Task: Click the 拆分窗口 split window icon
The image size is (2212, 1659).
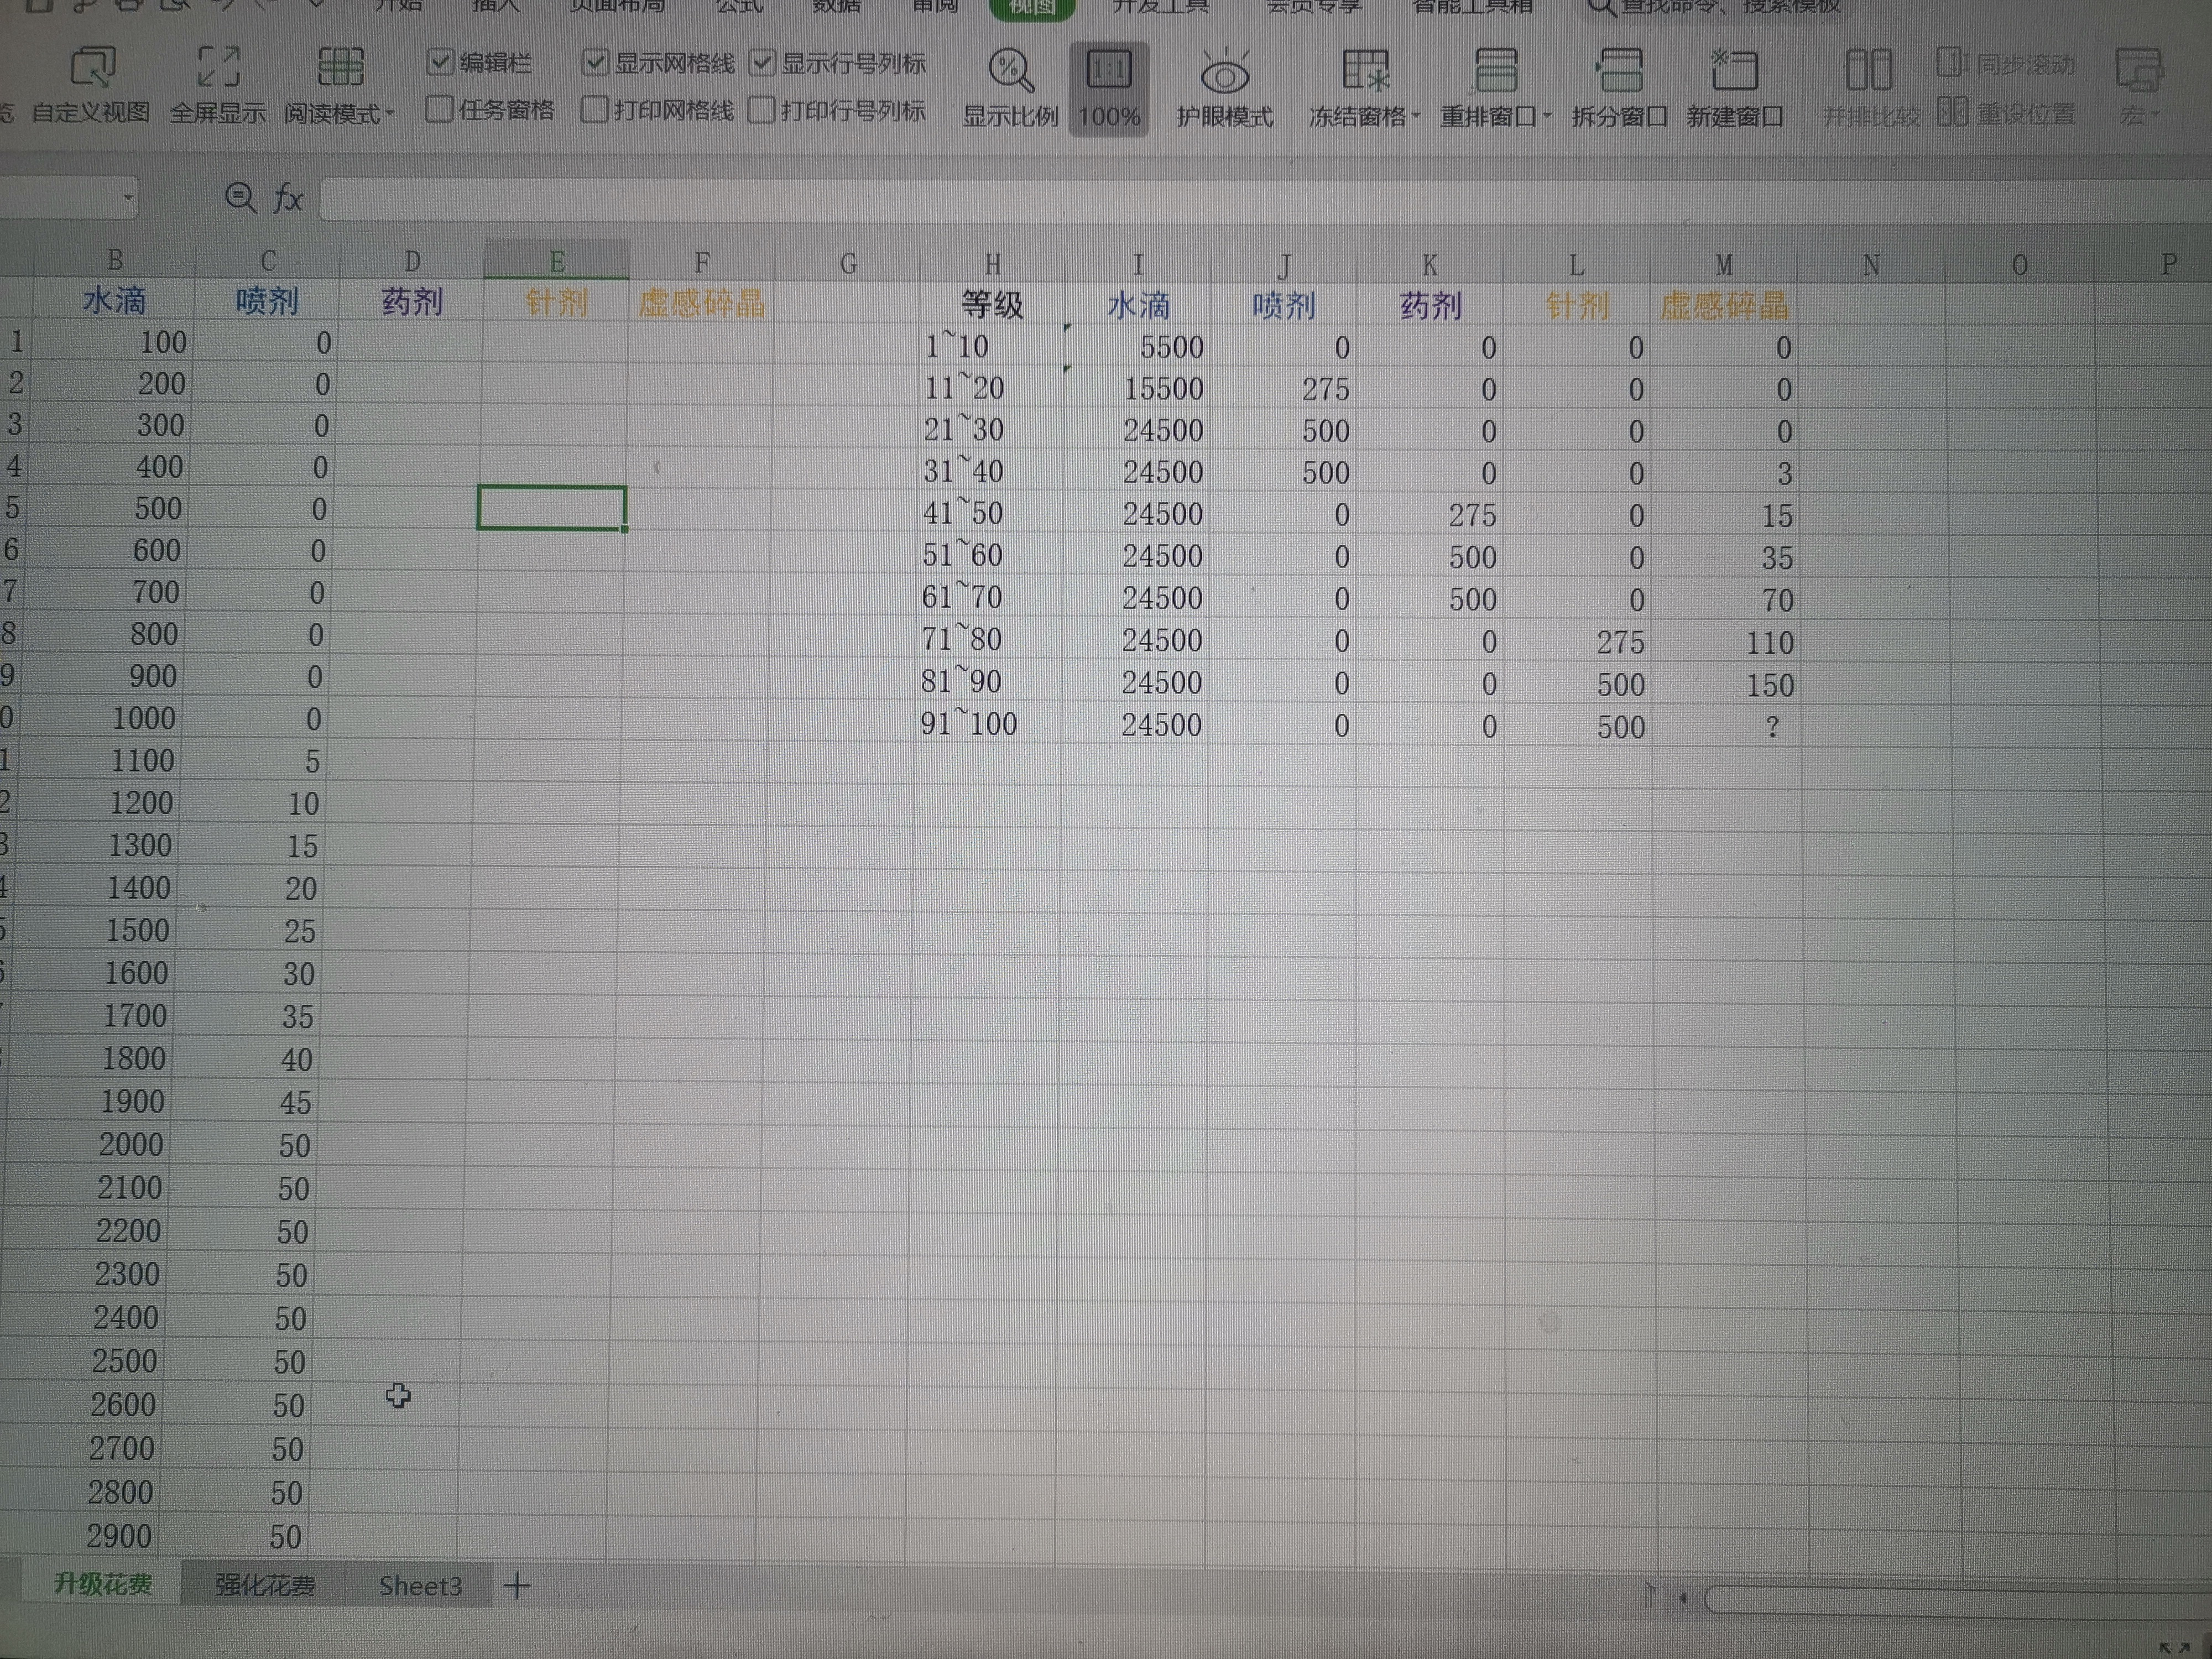Action: pyautogui.click(x=1619, y=71)
